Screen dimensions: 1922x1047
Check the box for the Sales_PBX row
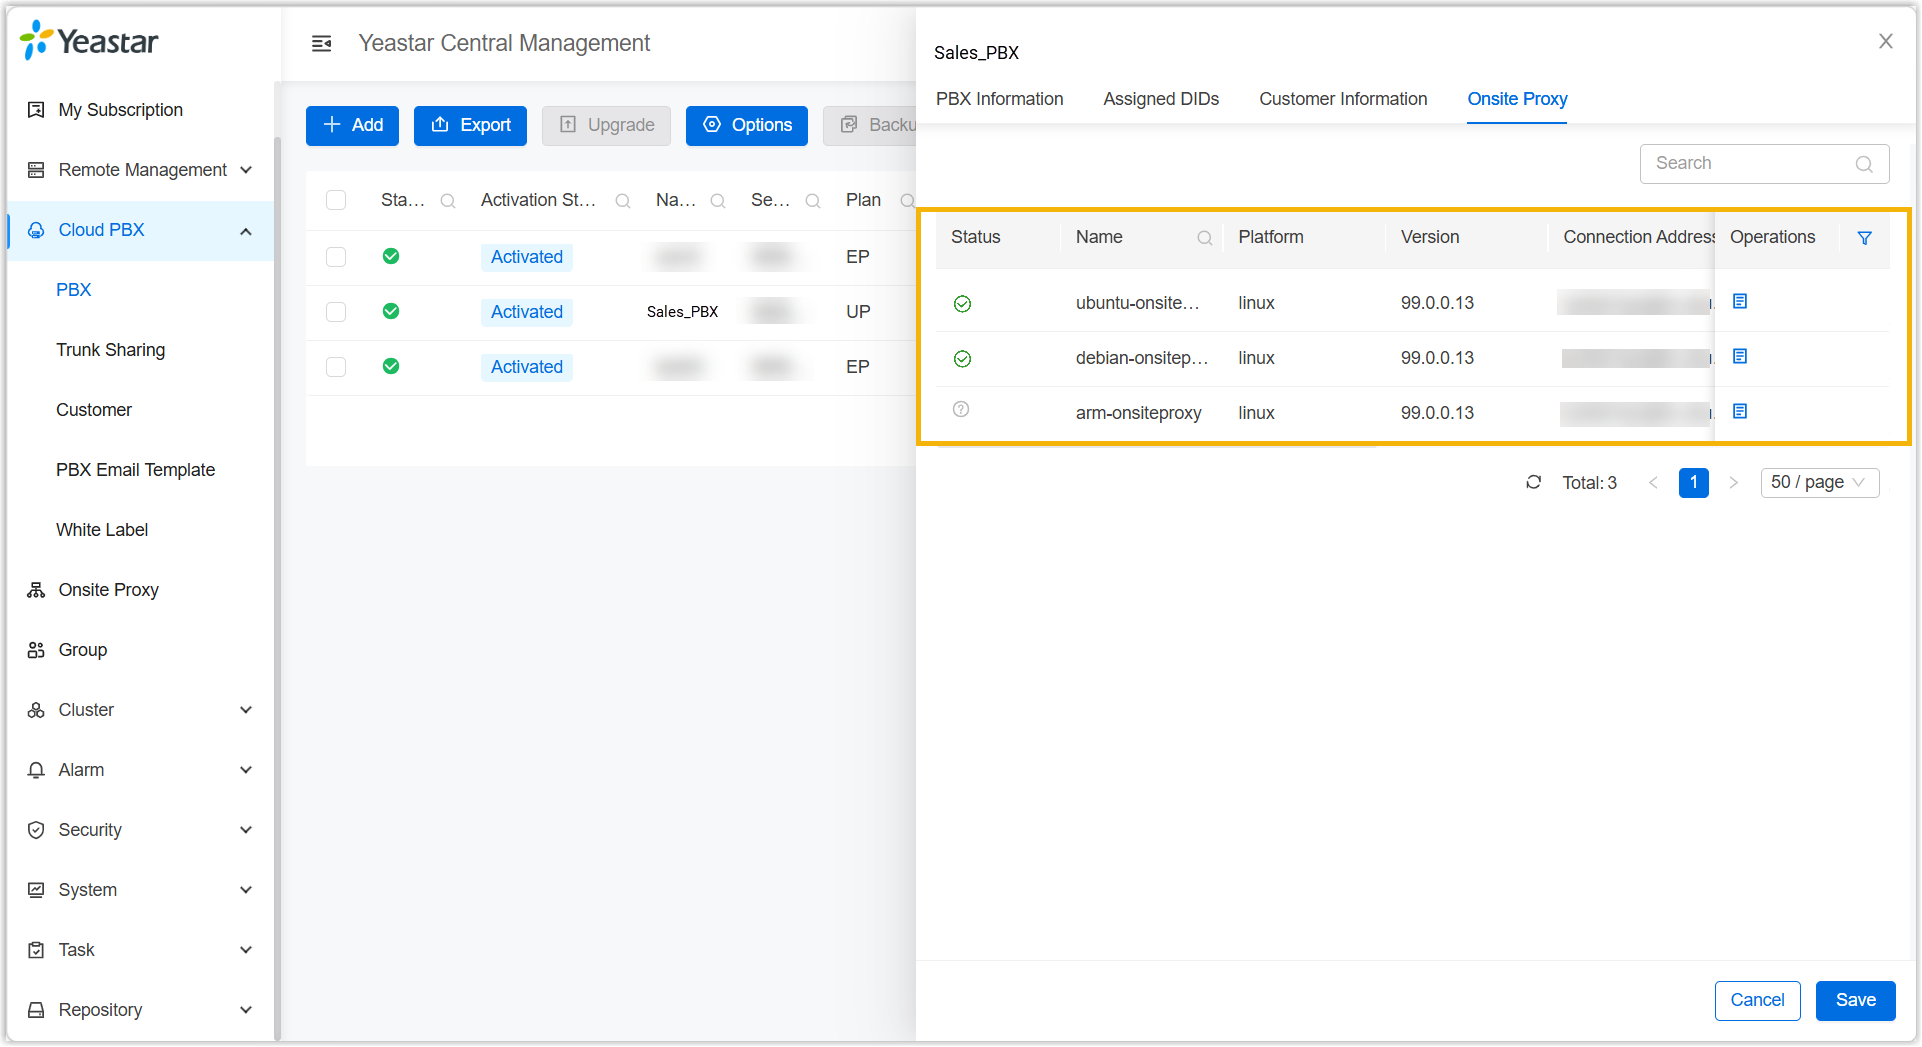coord(336,312)
